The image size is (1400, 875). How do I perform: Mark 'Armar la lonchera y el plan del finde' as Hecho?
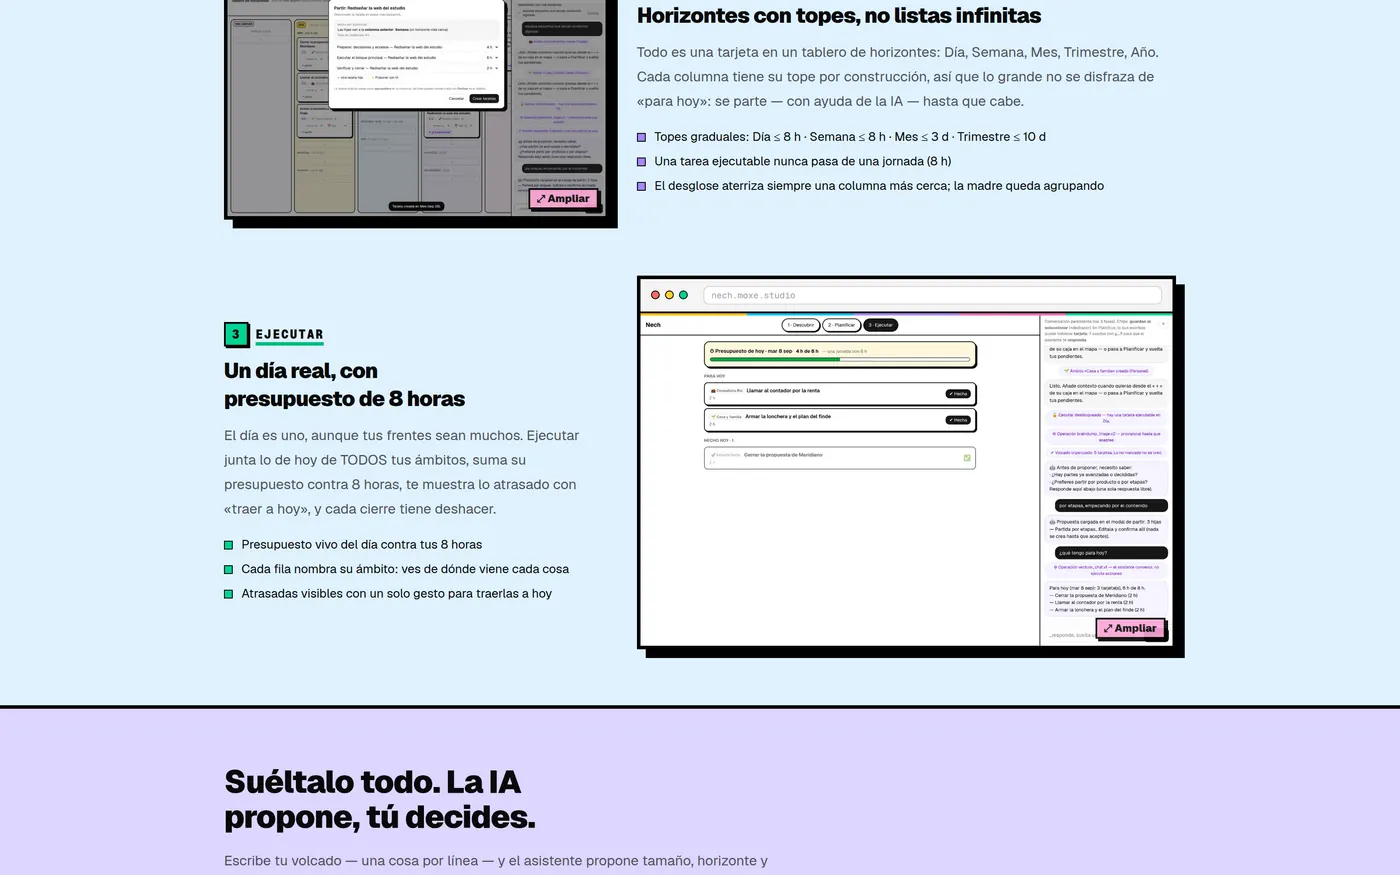click(x=958, y=420)
